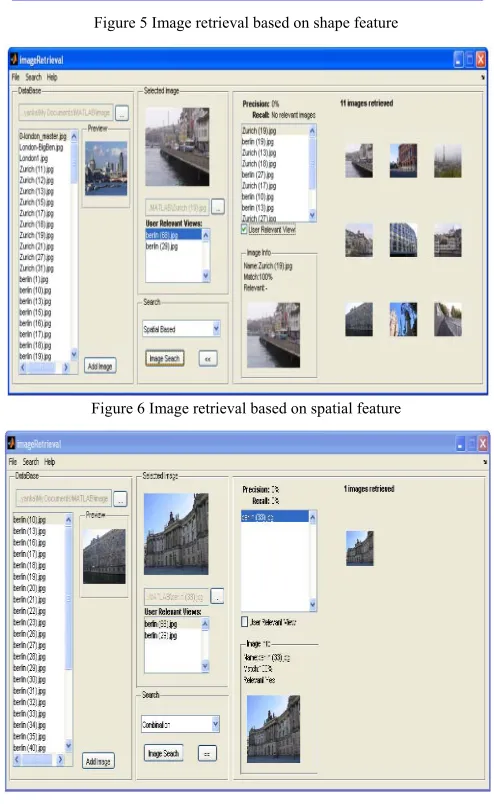Select berlin (30).jpg in lower database list

(30, 679)
